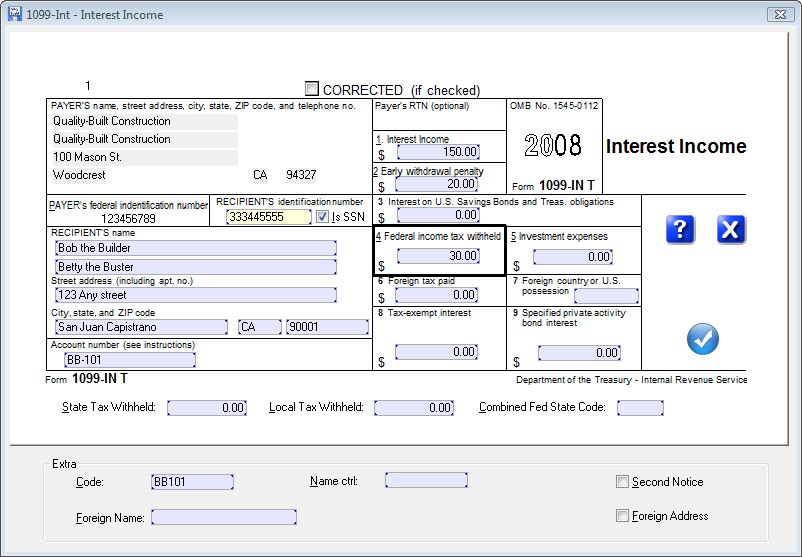Click the city field 'San Juan Capistrano'
Viewport: 802px width, 557px height.
(x=141, y=327)
